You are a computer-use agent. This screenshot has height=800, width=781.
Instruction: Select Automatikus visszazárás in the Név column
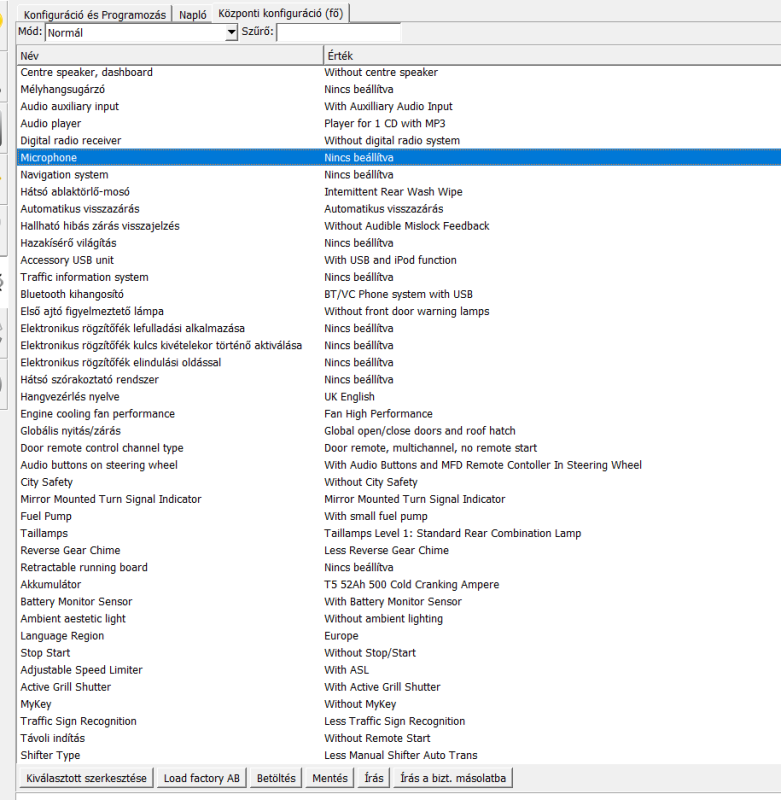click(80, 209)
